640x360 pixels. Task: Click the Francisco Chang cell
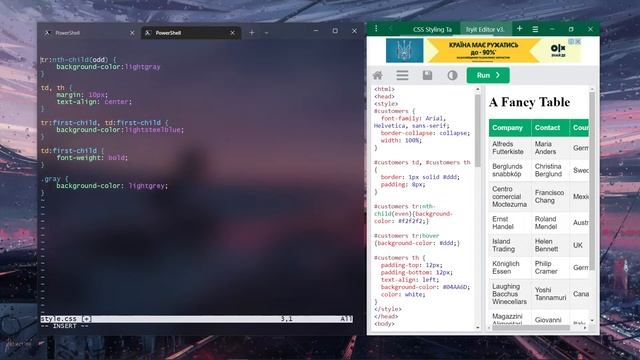point(550,196)
